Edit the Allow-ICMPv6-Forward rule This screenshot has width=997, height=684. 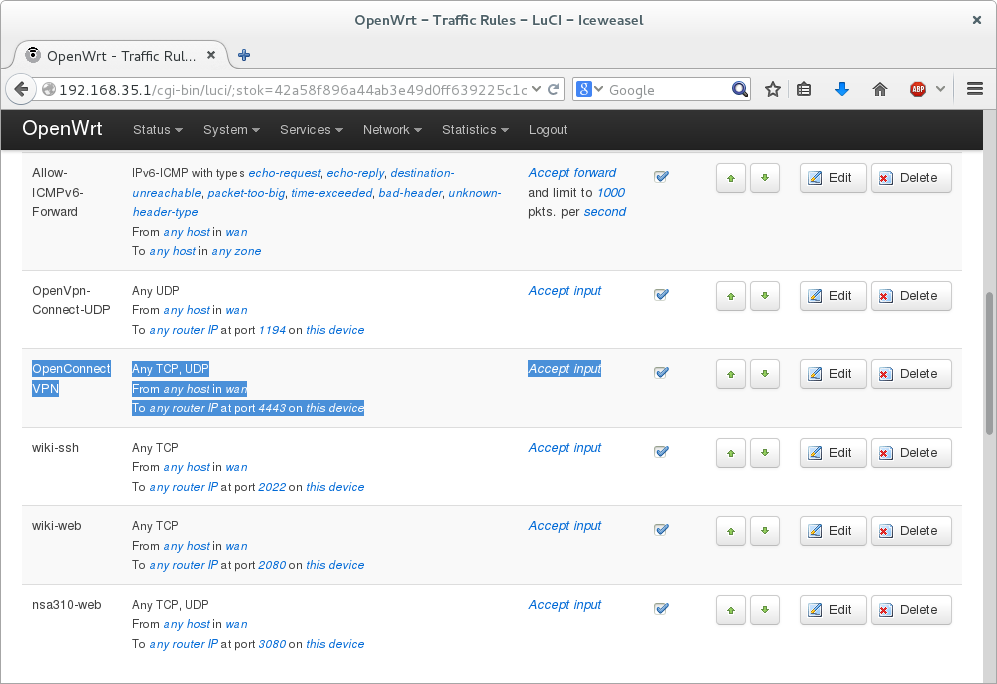click(x=833, y=178)
